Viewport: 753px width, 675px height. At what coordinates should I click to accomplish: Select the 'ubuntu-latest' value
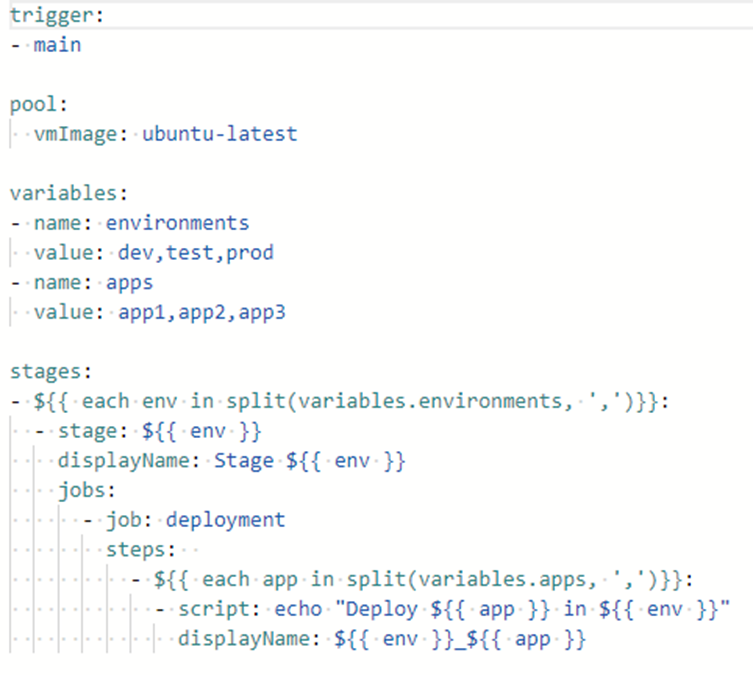219,134
